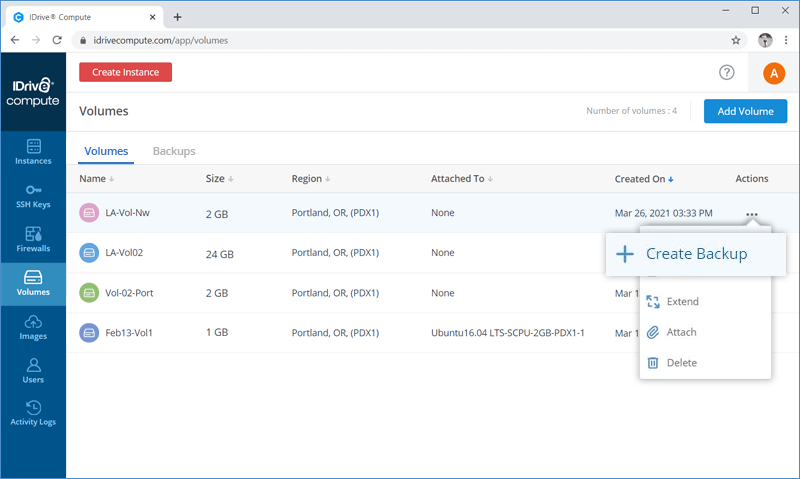Open the account avatar 'A' menu
Screen dimensions: 800x479
(773, 73)
